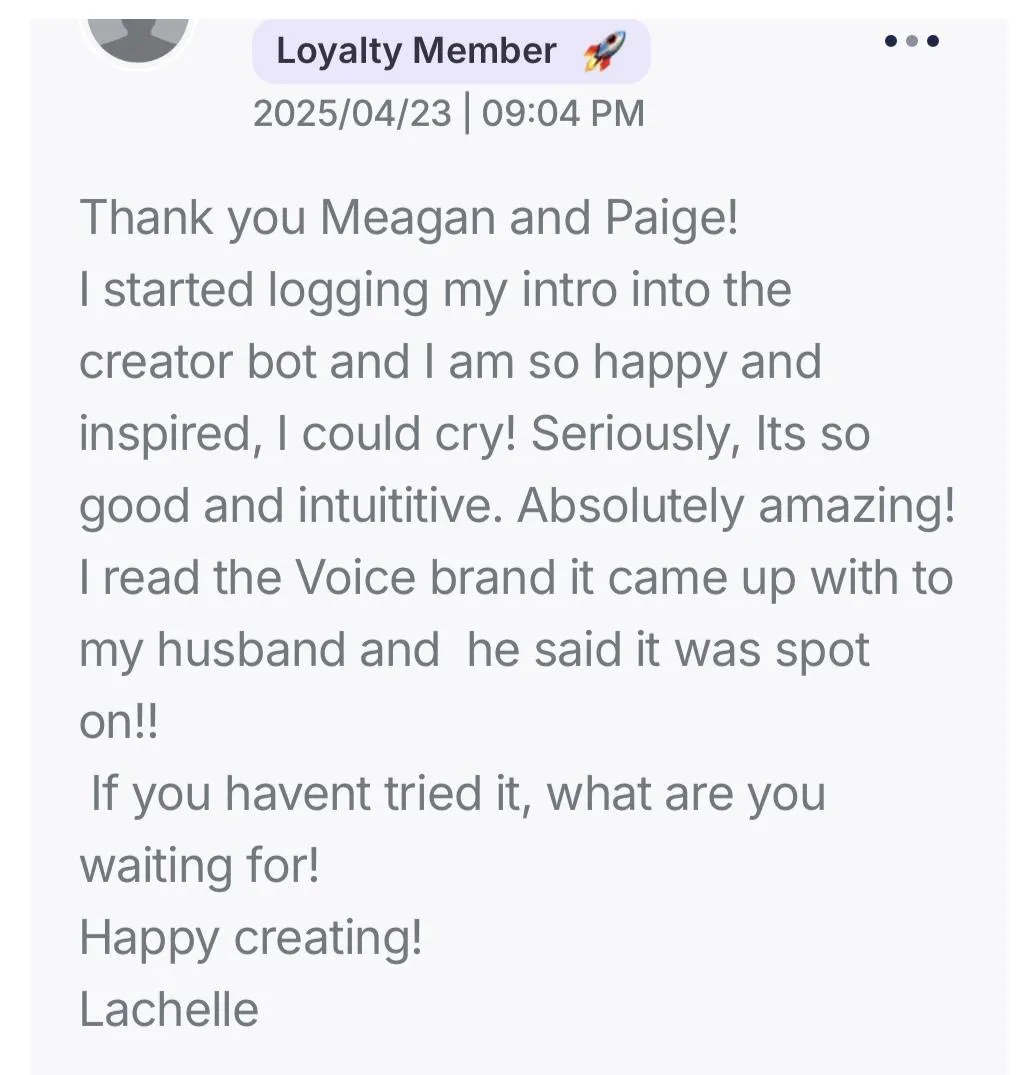The width and height of the screenshot is (1032, 1075).
Task: Click the name Meagan in the message
Action: [x=408, y=218]
